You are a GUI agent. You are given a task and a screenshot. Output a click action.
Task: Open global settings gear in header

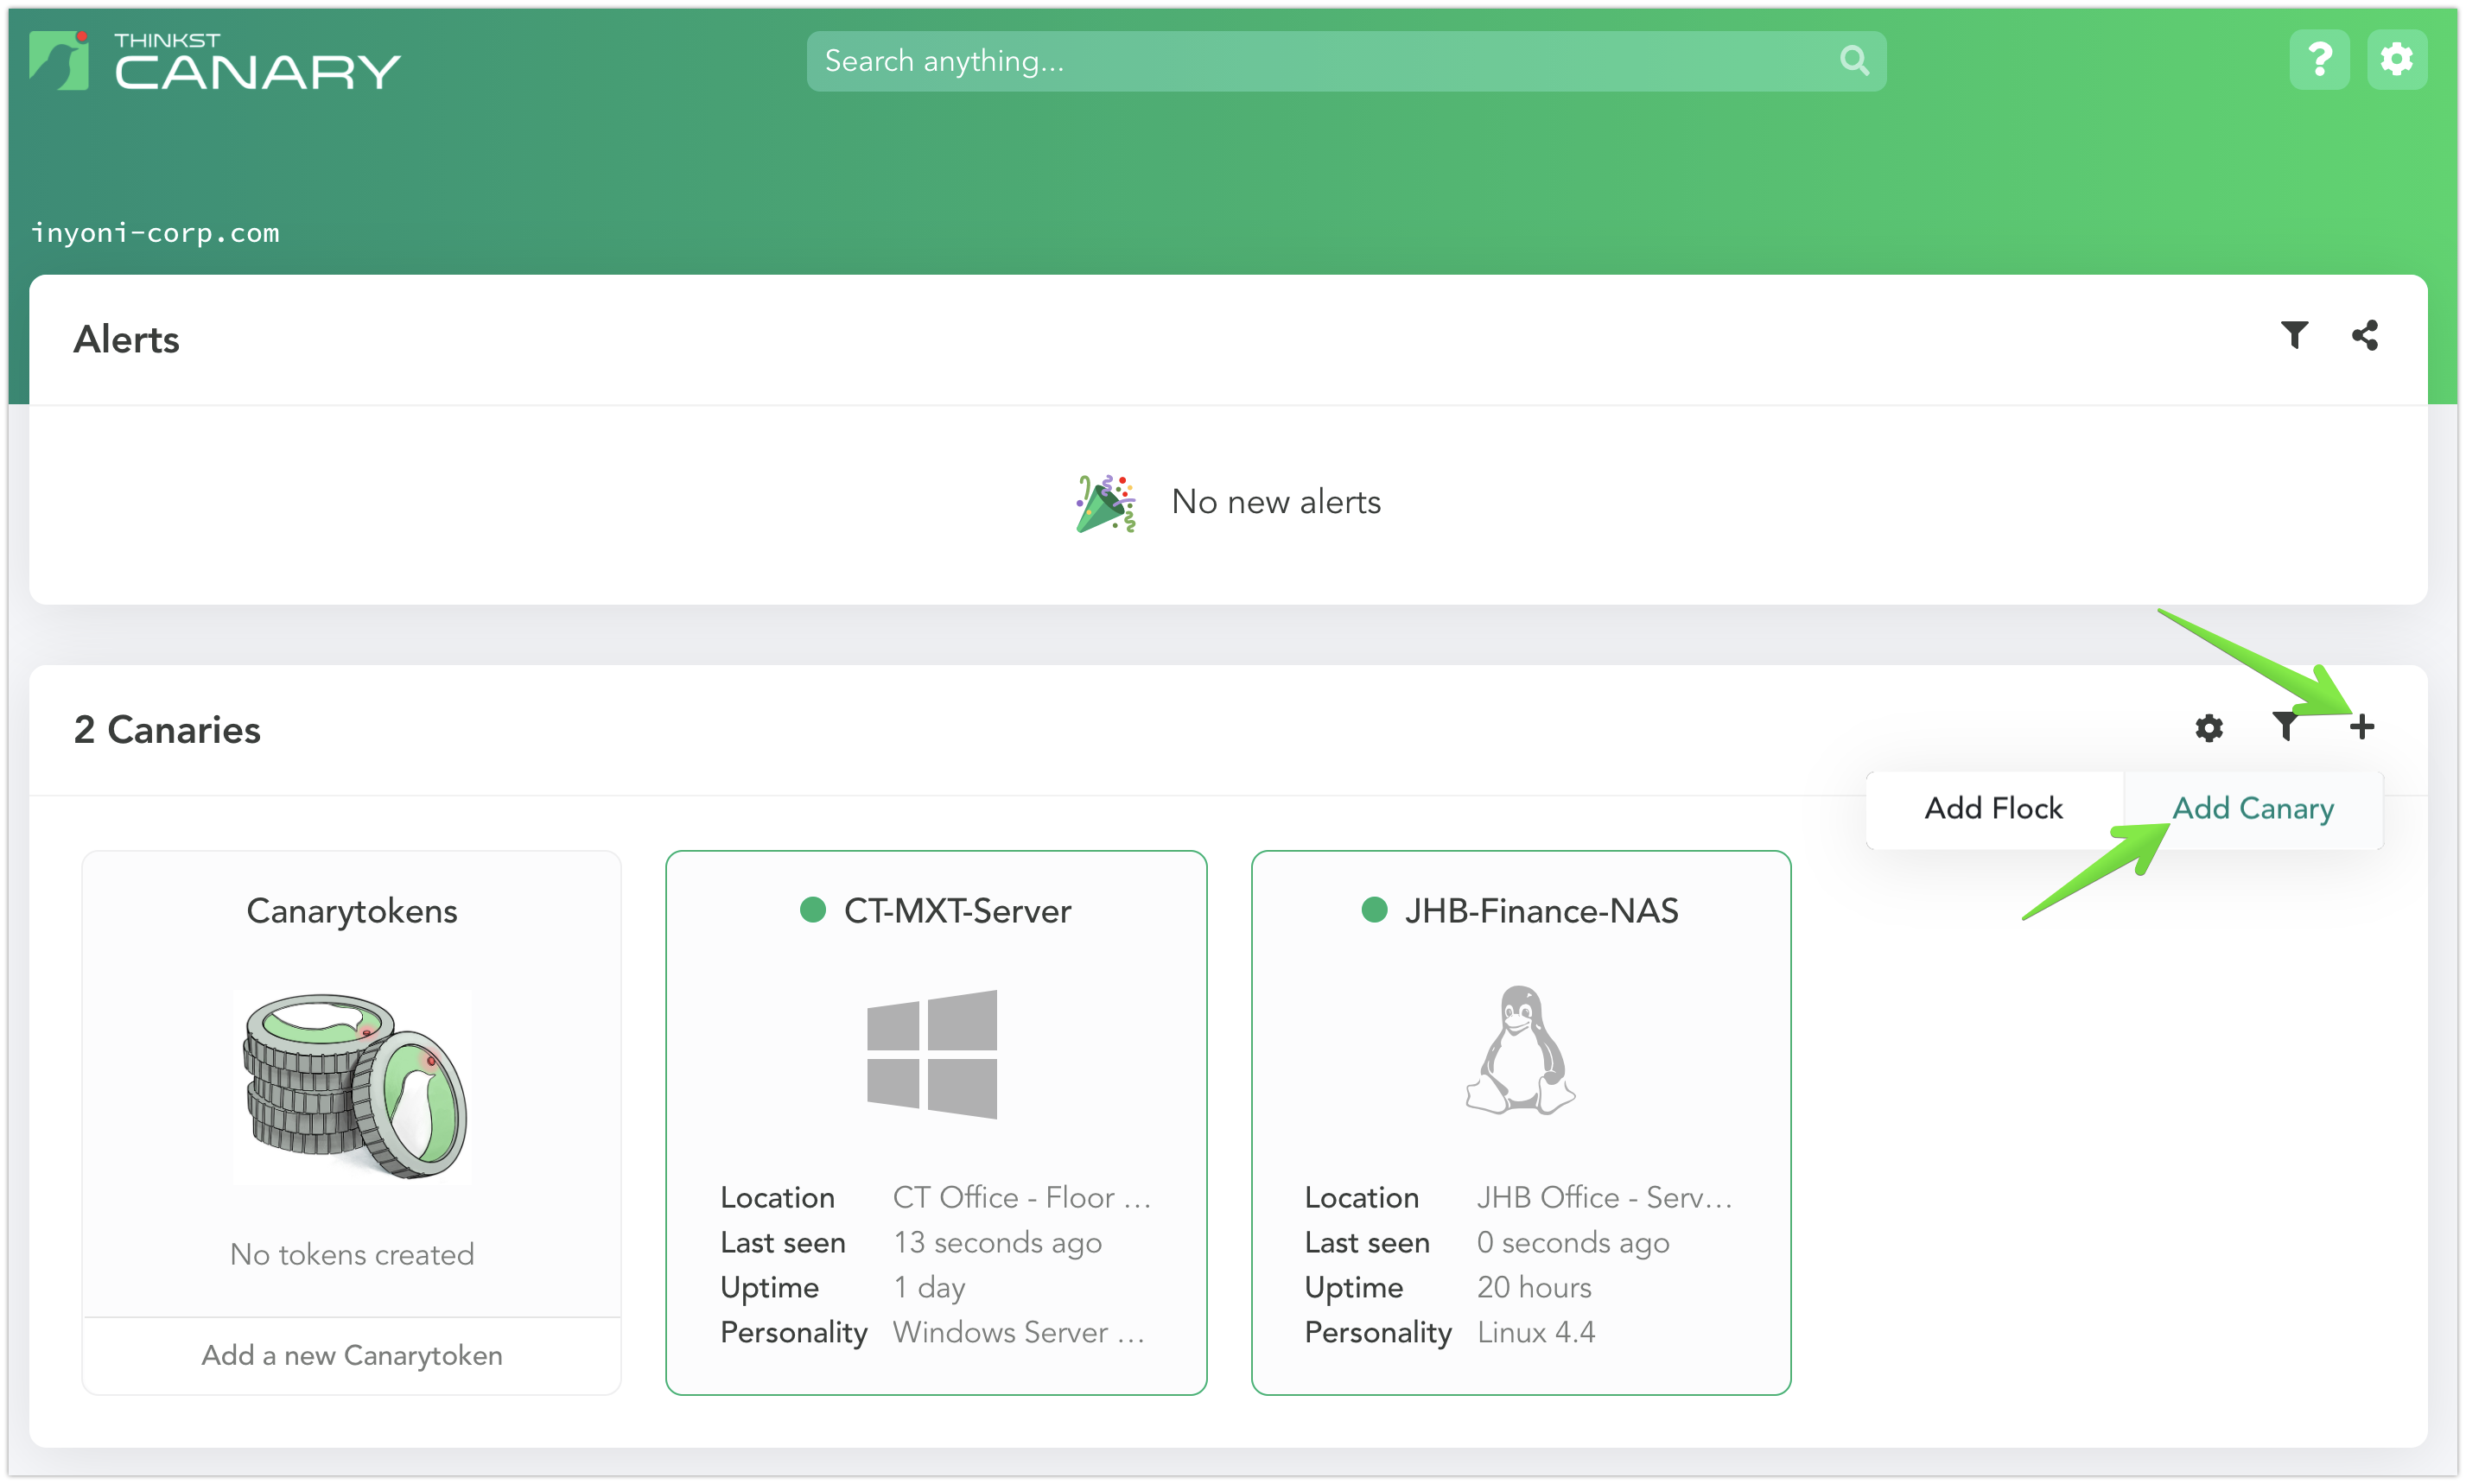click(2396, 60)
